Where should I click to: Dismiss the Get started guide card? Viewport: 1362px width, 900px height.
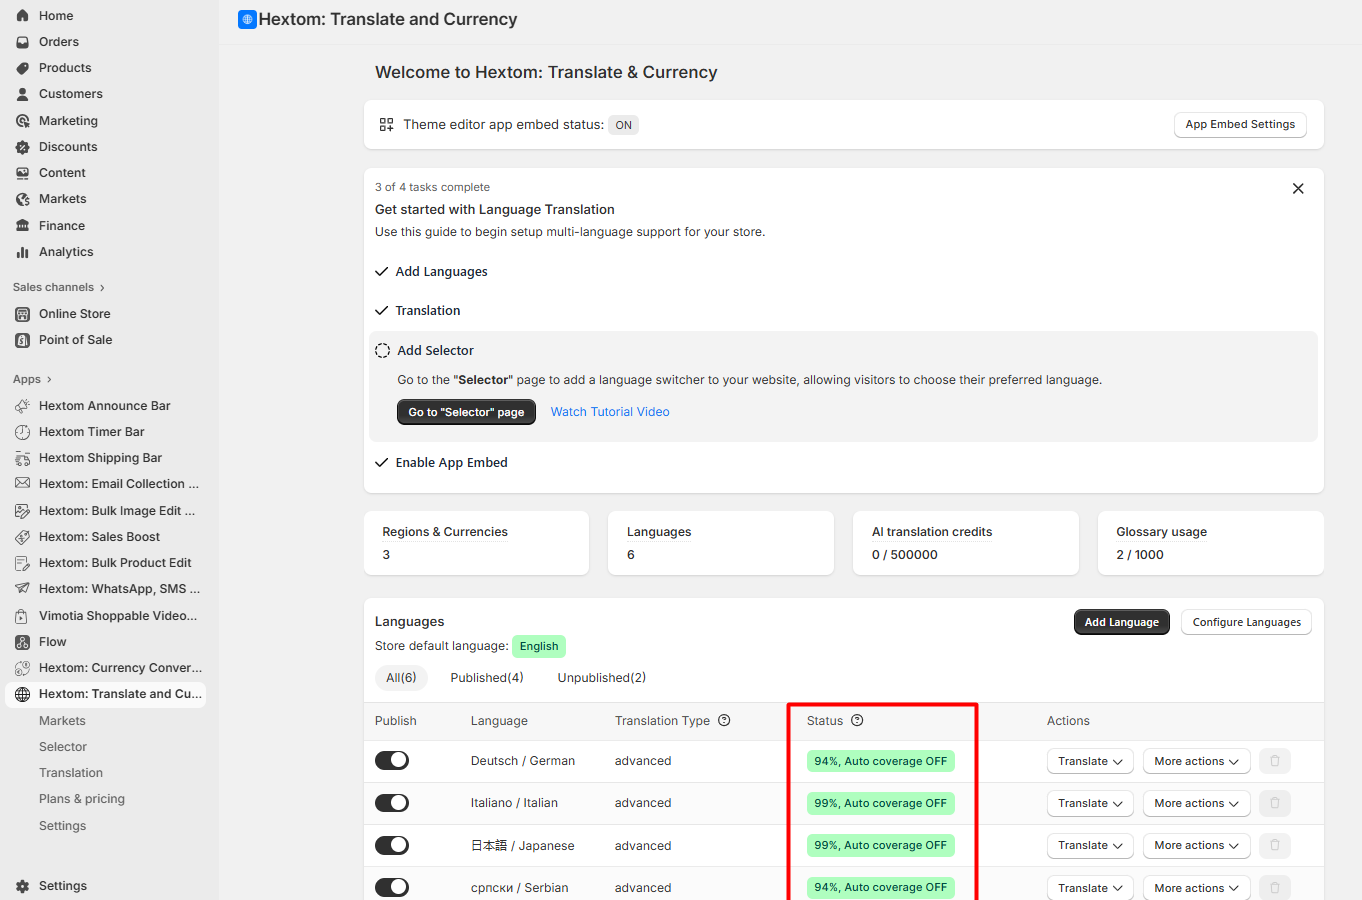(x=1298, y=189)
